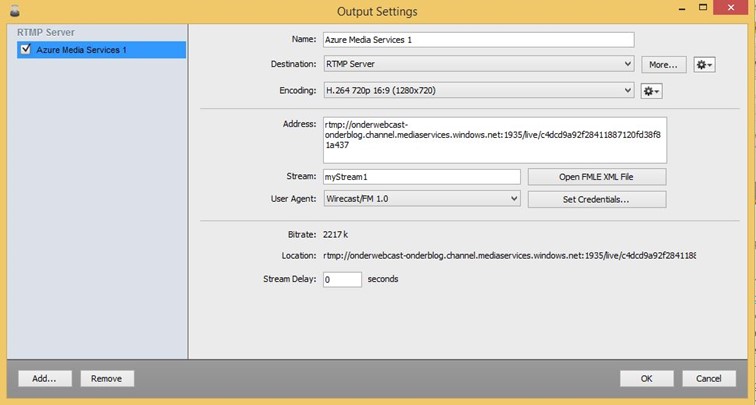756x405 pixels.
Task: Click into the Name input field
Action: pos(478,40)
